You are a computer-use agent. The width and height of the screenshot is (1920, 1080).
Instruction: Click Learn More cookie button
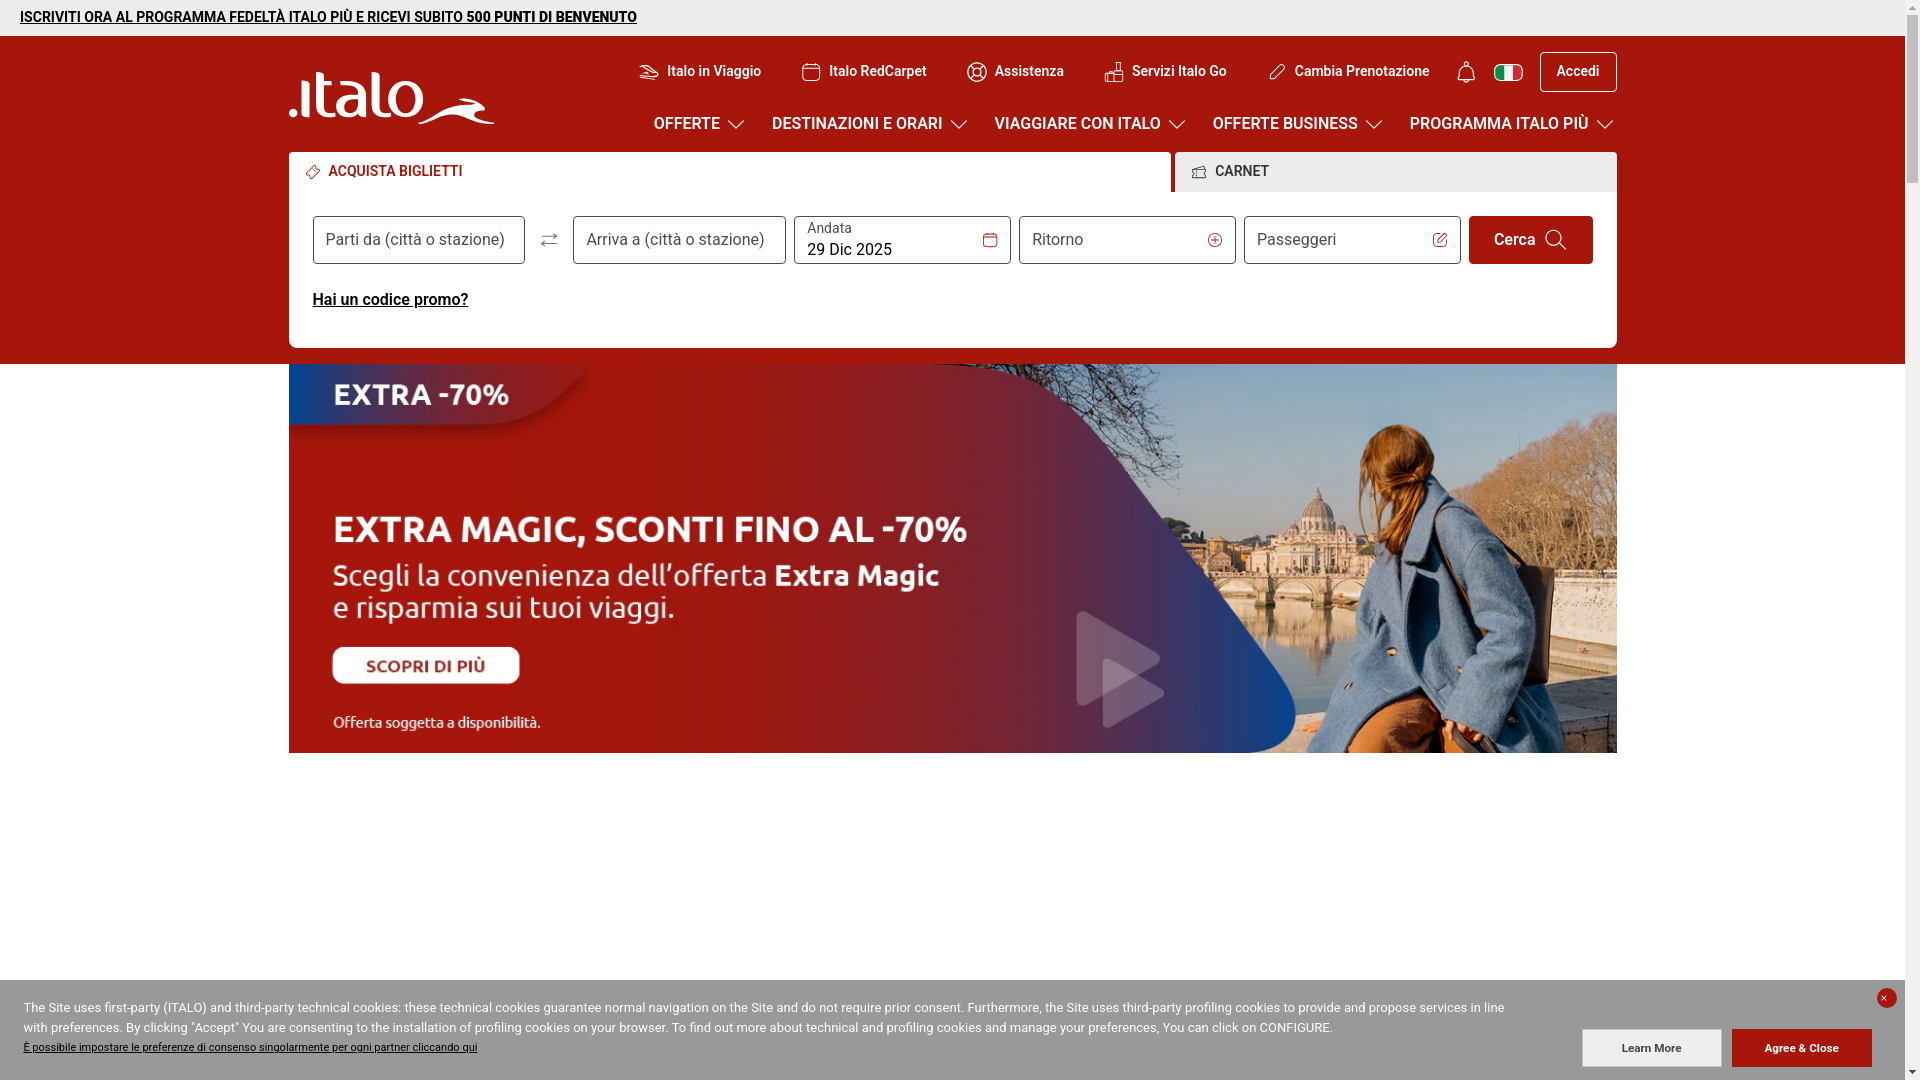coord(1652,1048)
